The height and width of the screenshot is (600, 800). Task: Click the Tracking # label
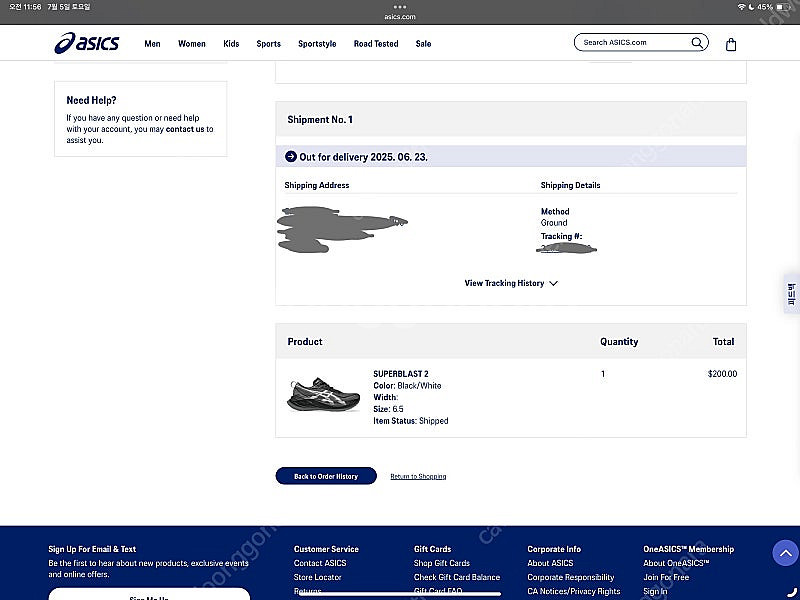point(562,236)
